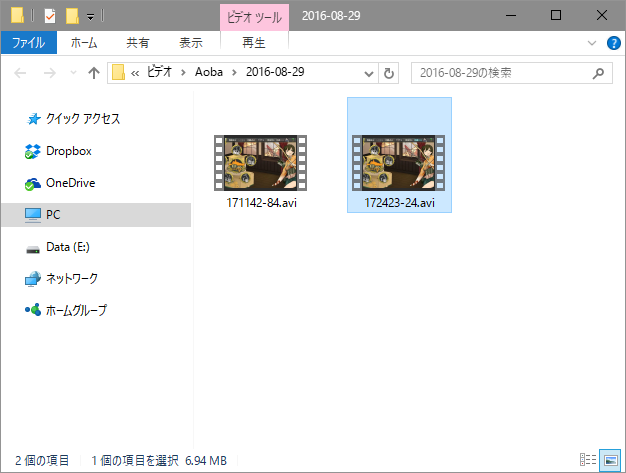This screenshot has width=626, height=473.
Task: Click the 172423-24.avi file name
Action: tap(399, 203)
